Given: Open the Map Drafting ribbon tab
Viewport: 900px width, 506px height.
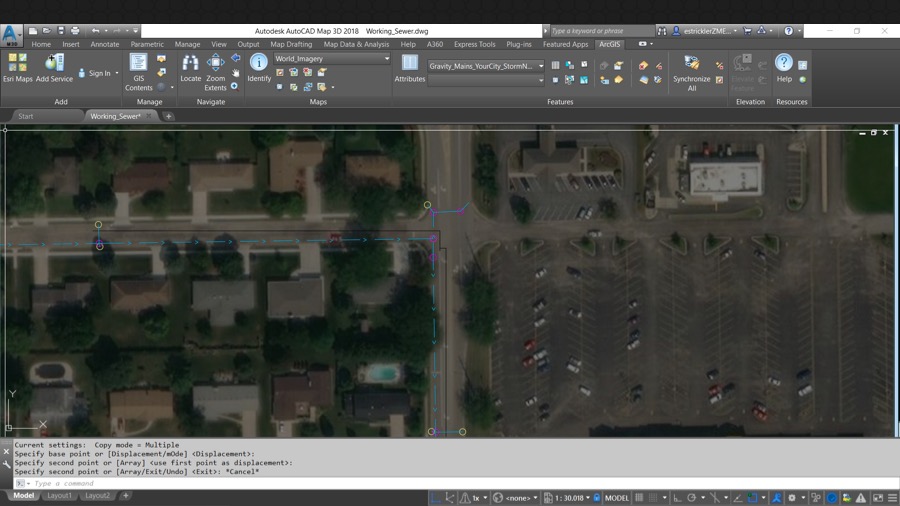Looking at the screenshot, I should pyautogui.click(x=291, y=44).
